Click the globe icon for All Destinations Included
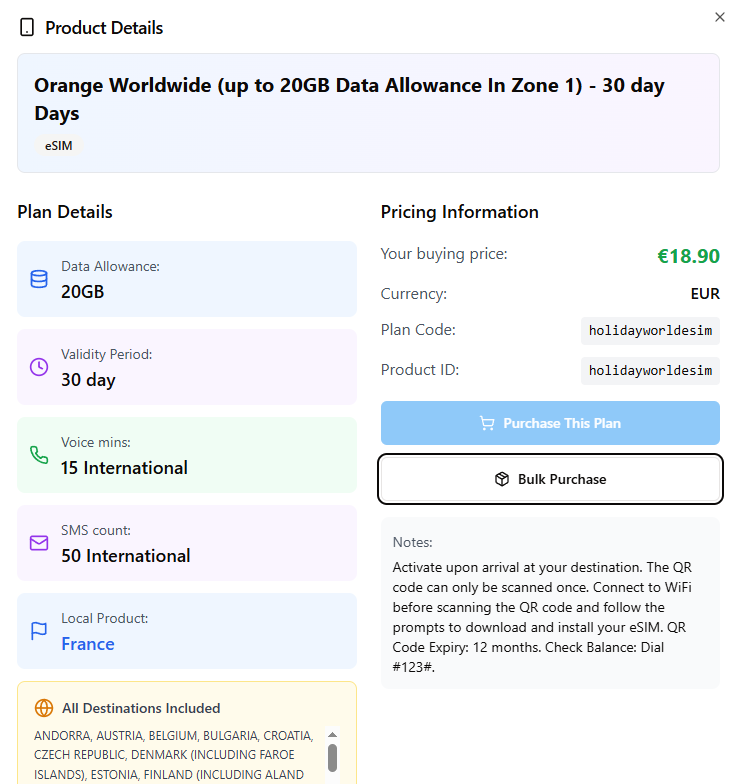The height and width of the screenshot is (784, 738). [x=44, y=708]
